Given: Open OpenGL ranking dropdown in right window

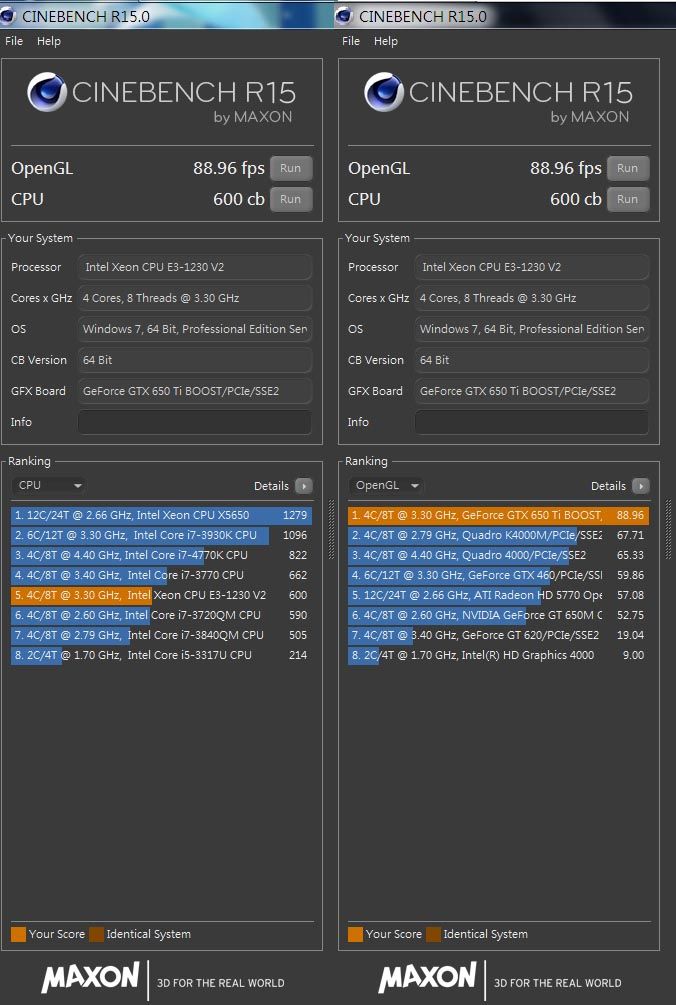Looking at the screenshot, I should click(386, 485).
